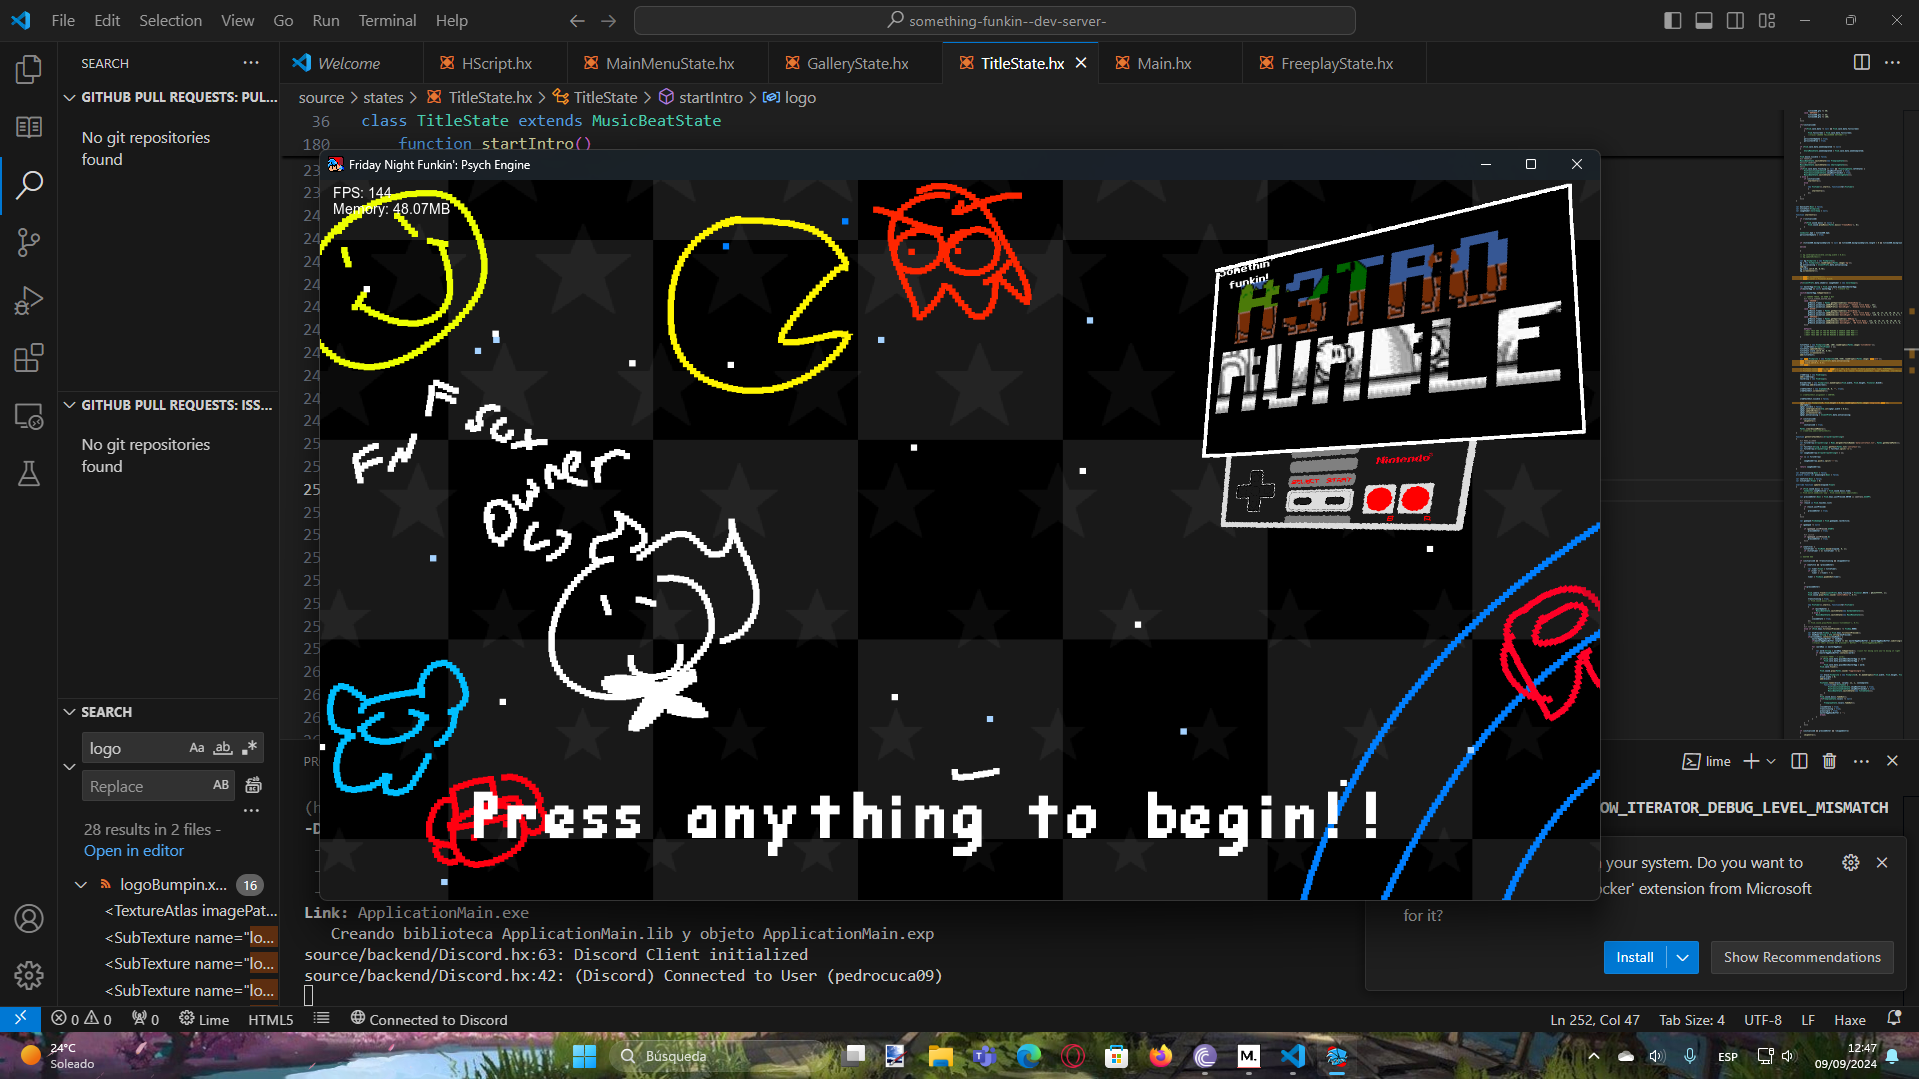Toggle Use Regular Expression in search
Image resolution: width=1919 pixels, height=1079 pixels.
[250, 748]
